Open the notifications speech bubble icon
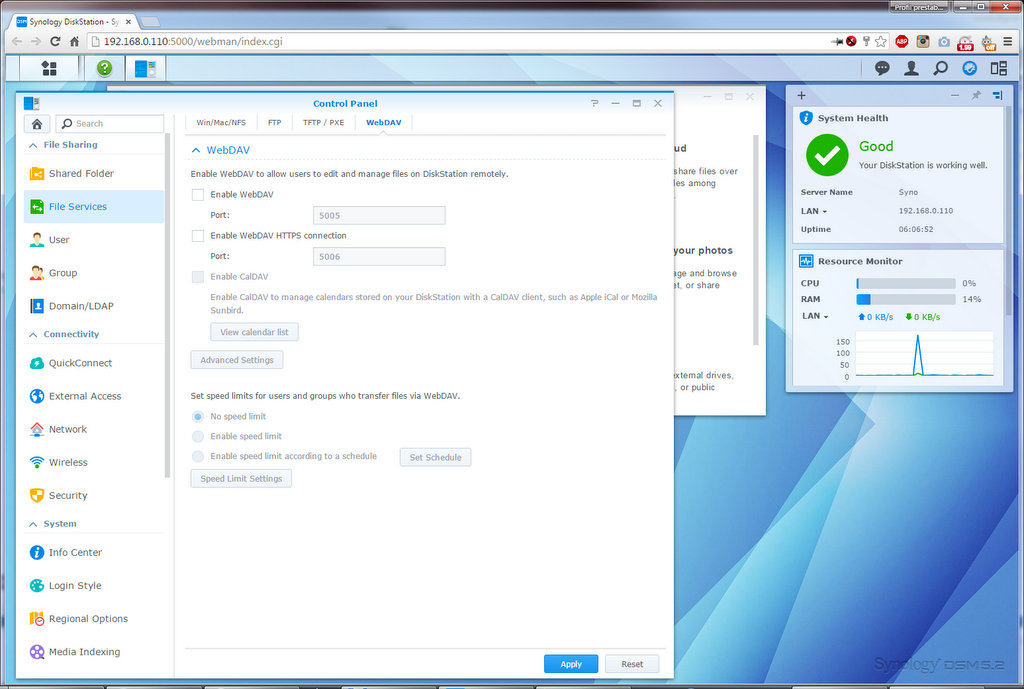 point(882,68)
